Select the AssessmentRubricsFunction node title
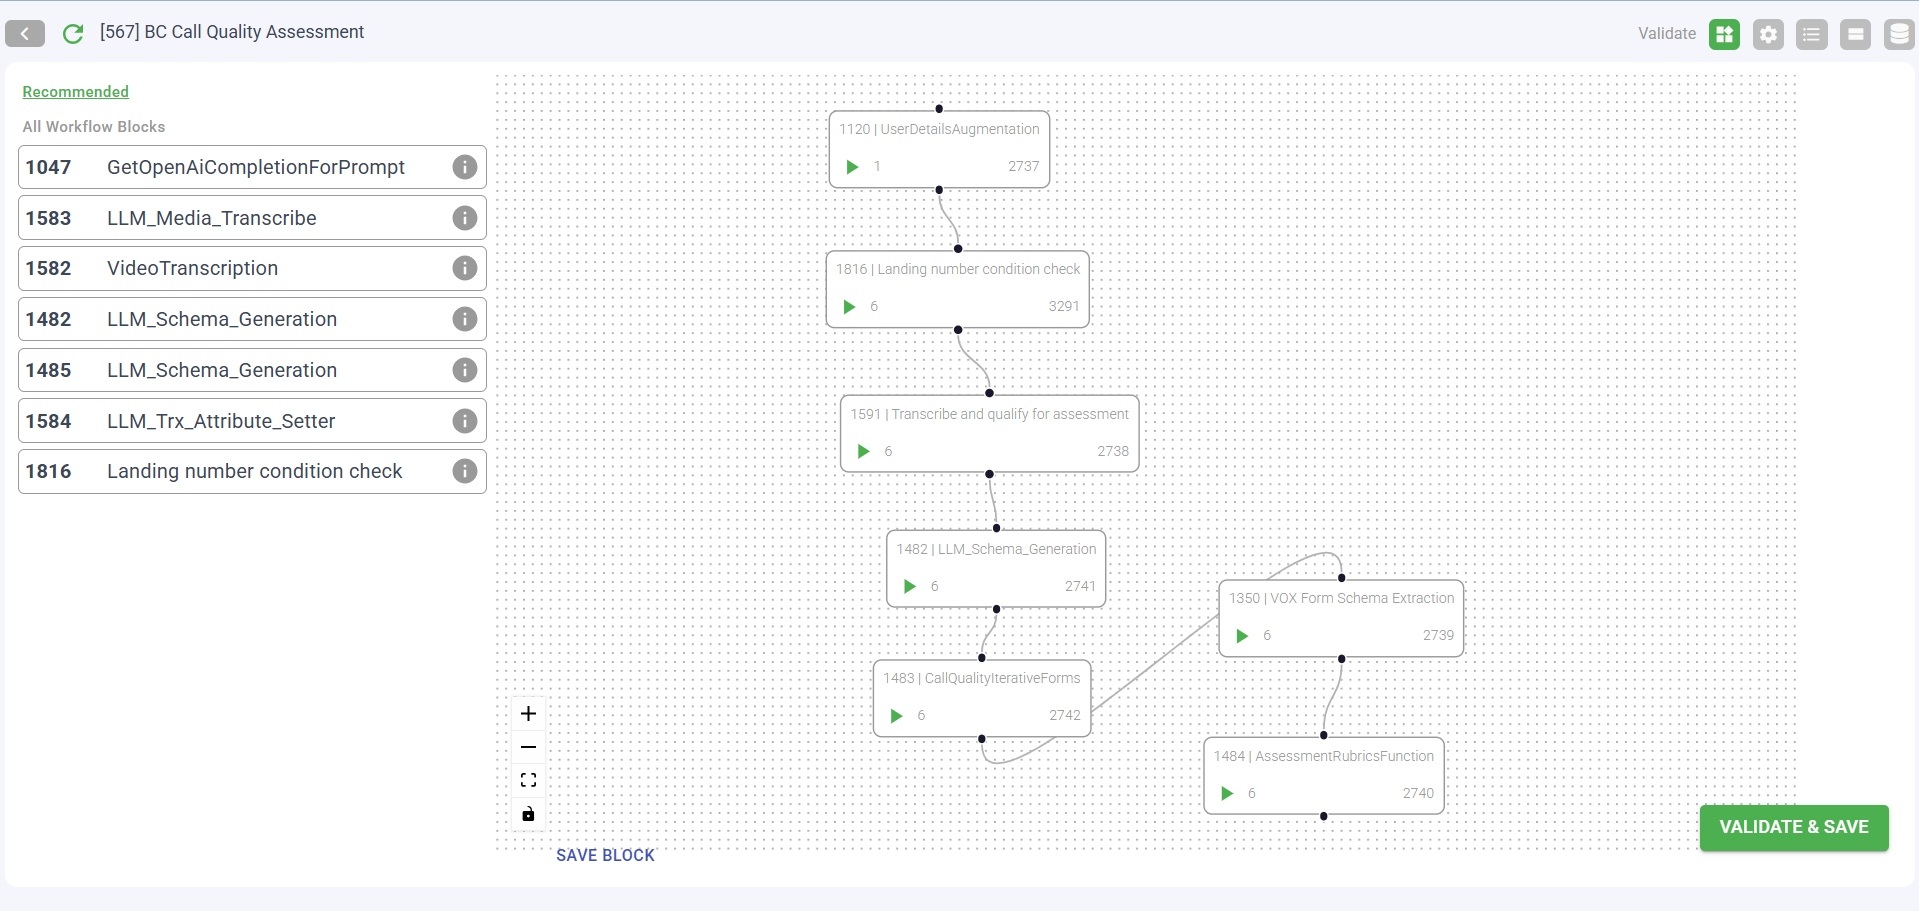 (1324, 757)
